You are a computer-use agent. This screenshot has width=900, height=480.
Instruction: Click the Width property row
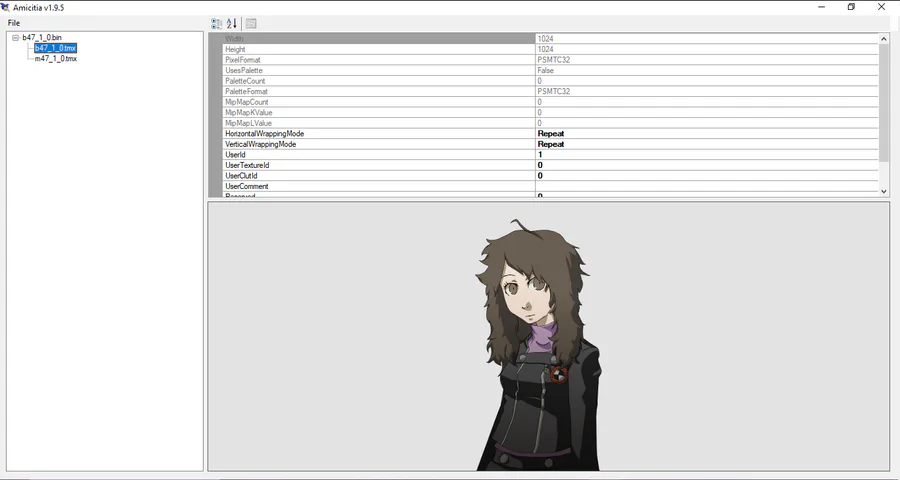click(551, 38)
